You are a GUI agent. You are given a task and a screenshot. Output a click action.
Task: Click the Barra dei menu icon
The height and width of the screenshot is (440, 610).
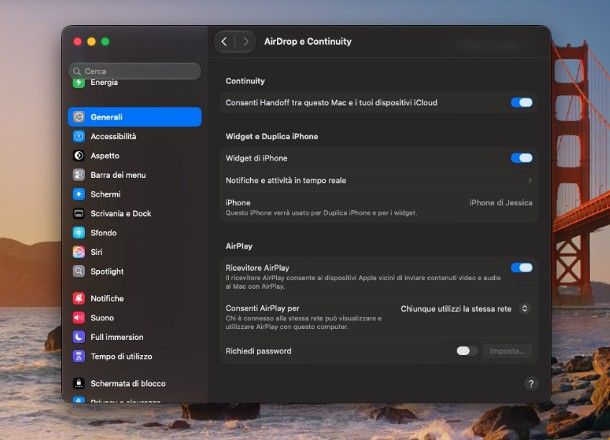tap(79, 175)
